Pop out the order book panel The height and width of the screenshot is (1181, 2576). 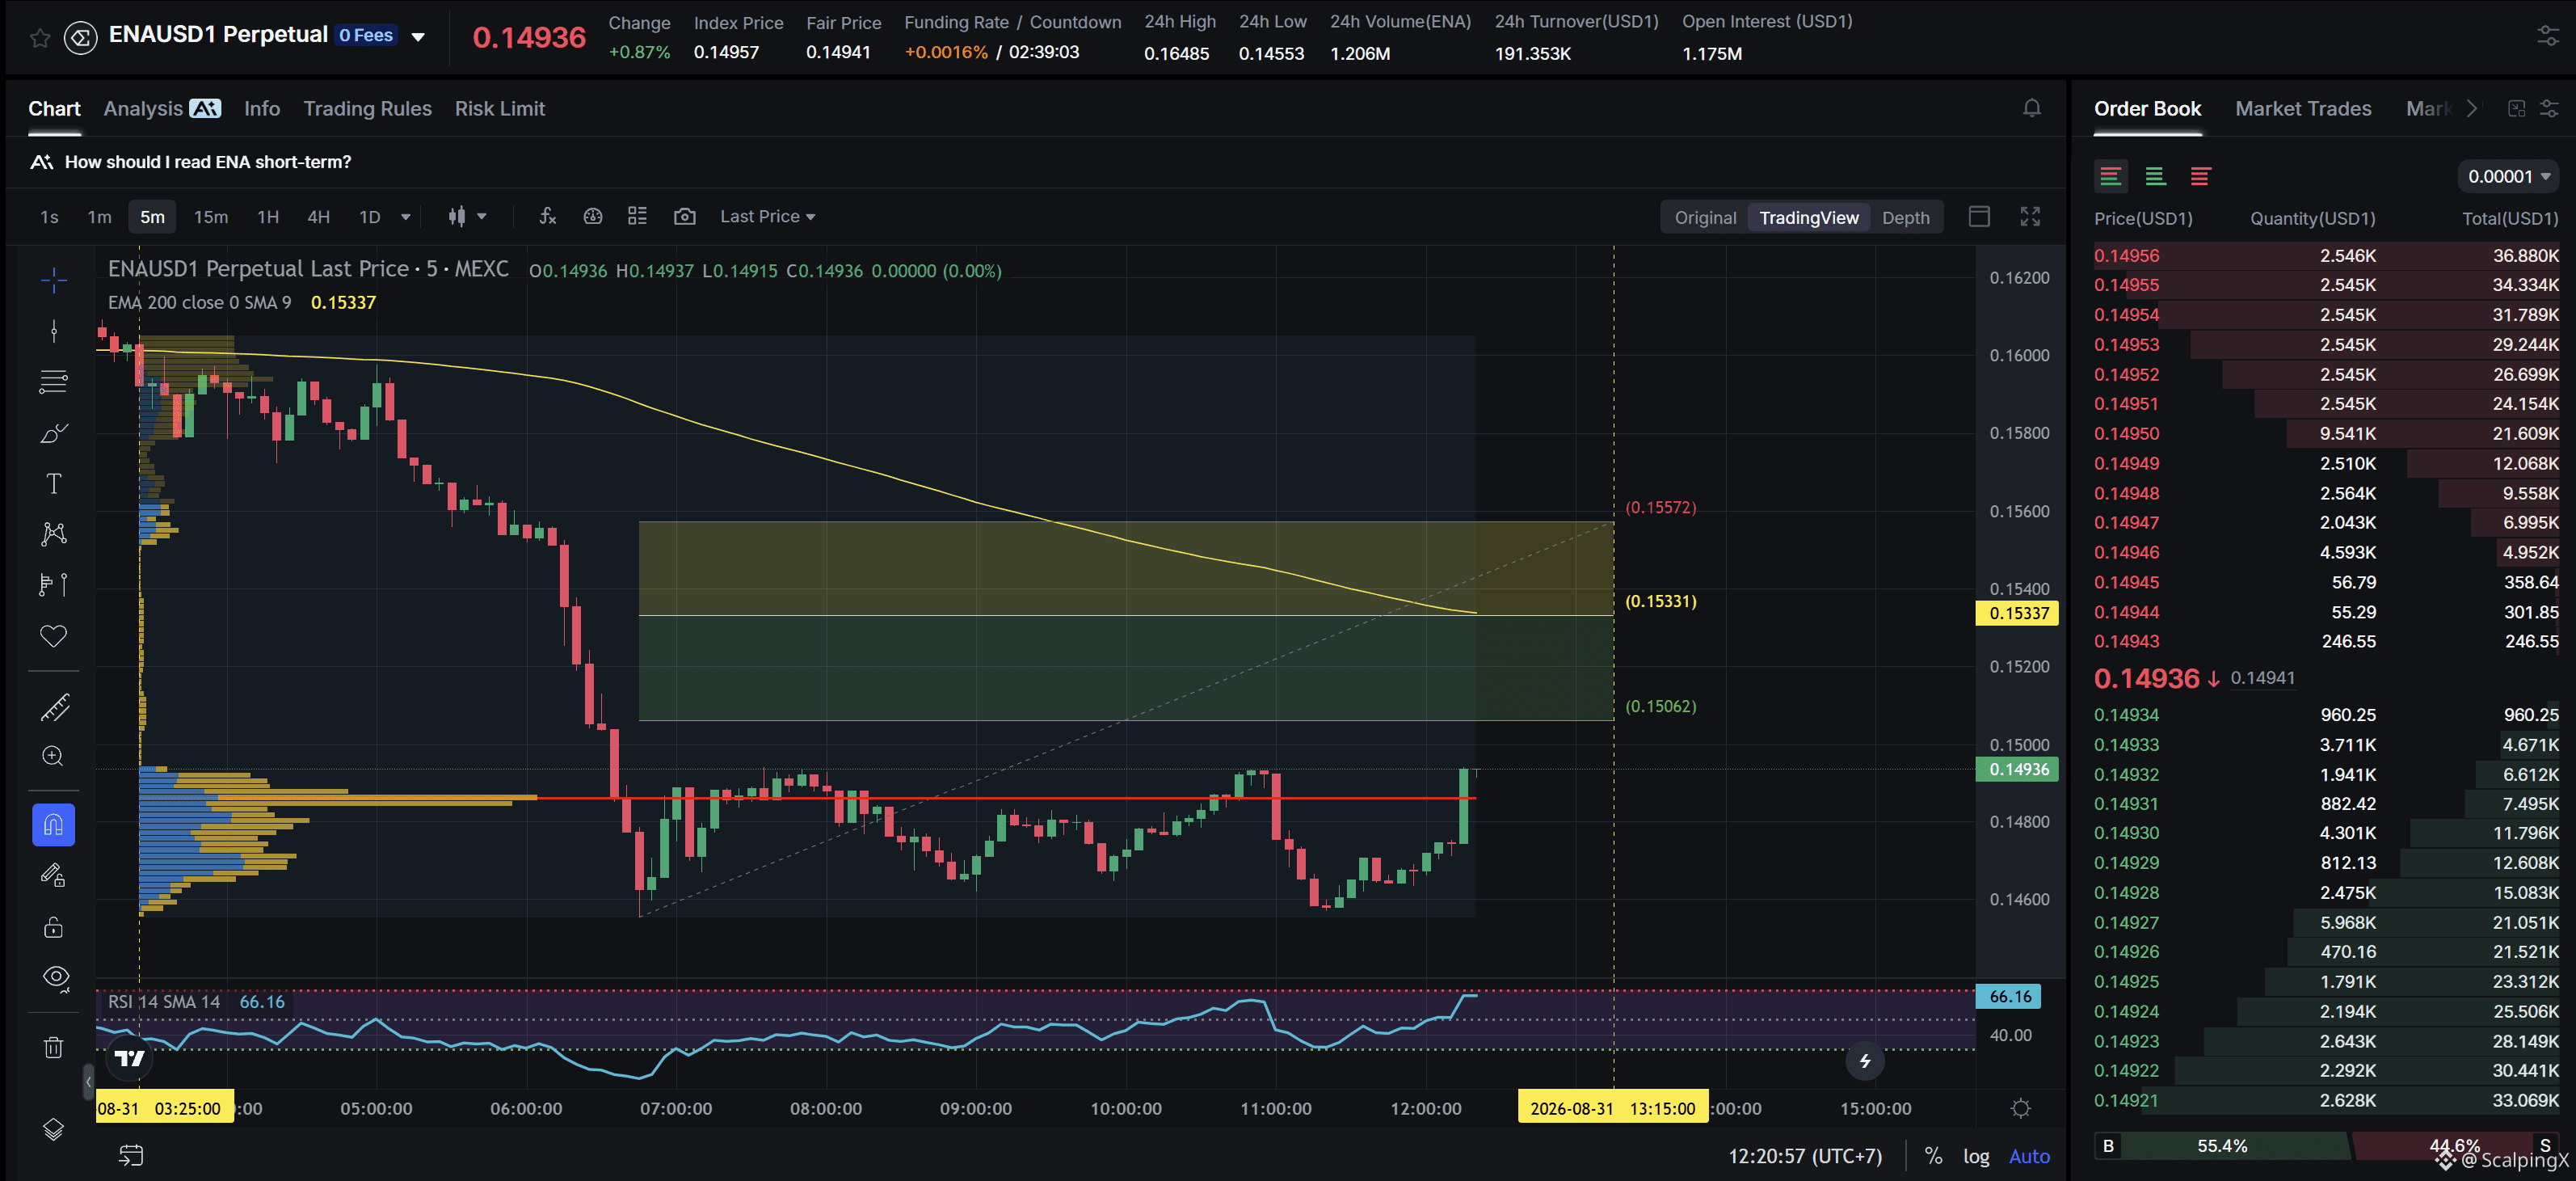2517,108
